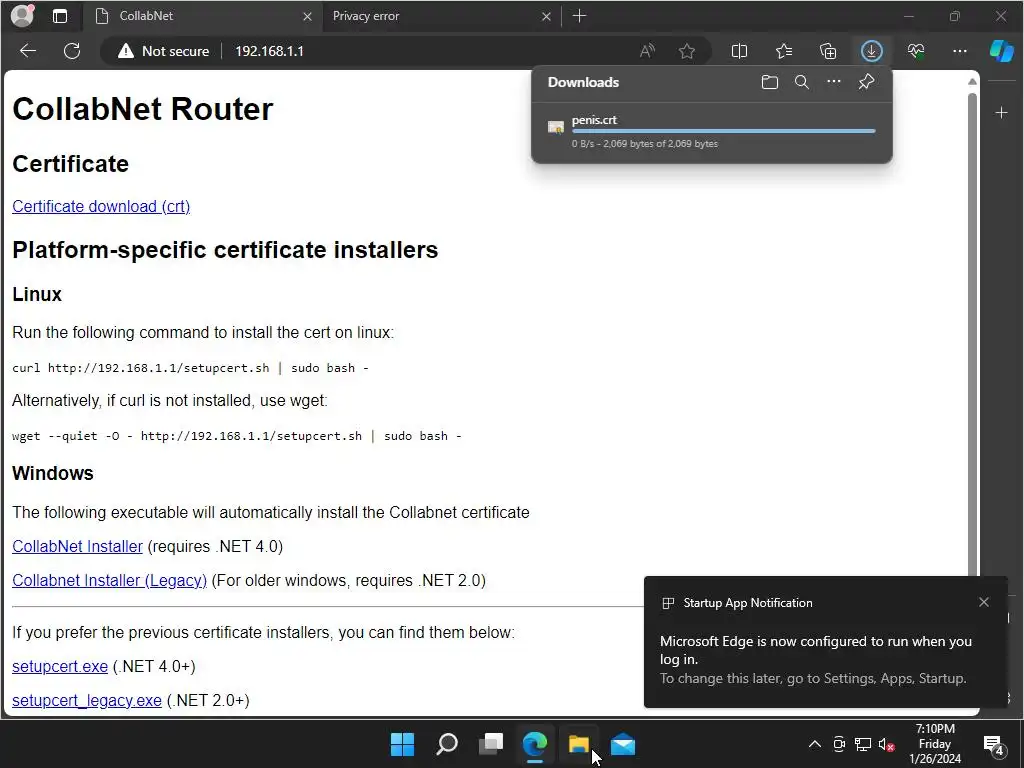Switch to the CollabNet tab
The height and width of the screenshot is (768, 1024).
[x=202, y=16]
